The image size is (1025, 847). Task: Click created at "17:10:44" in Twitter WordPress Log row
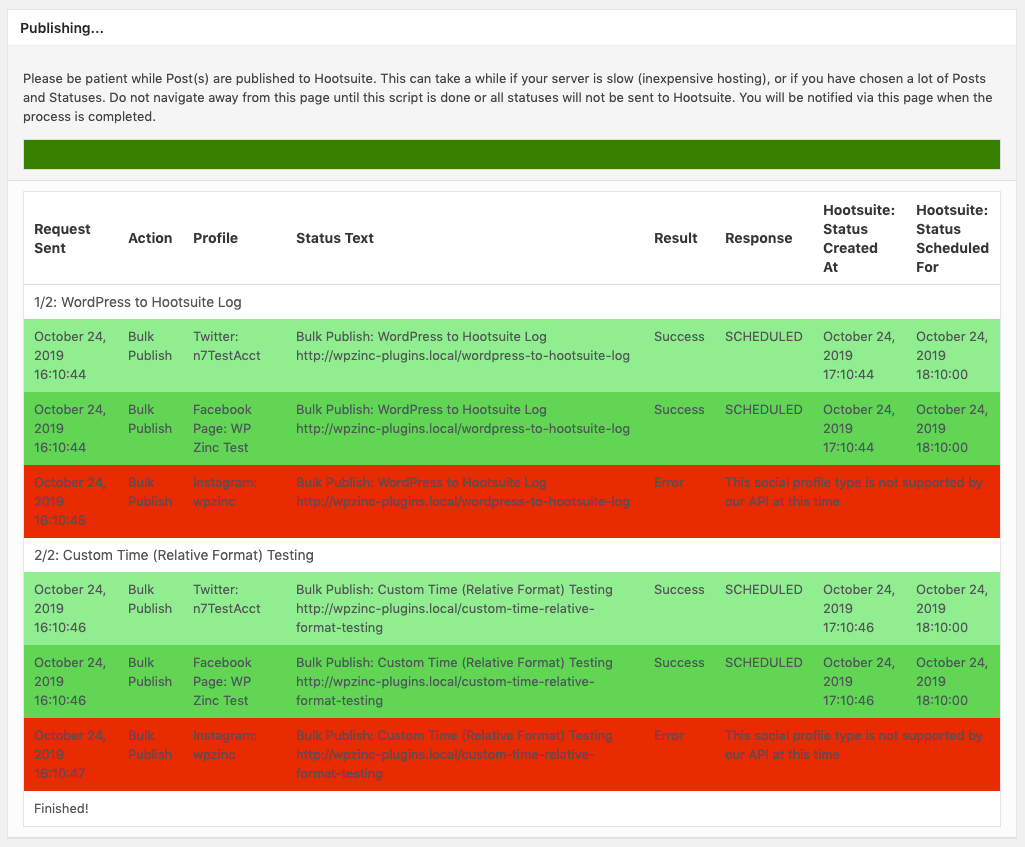[x=849, y=374]
